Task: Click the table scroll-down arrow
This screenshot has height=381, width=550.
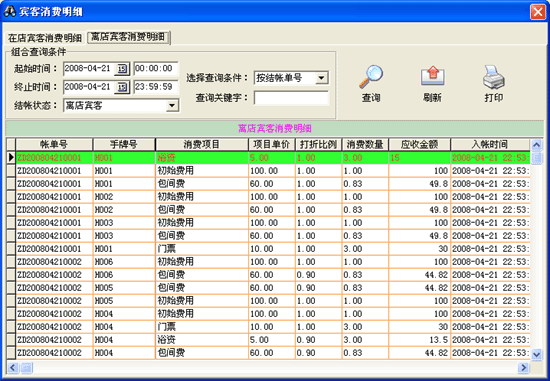Action: coord(536,354)
